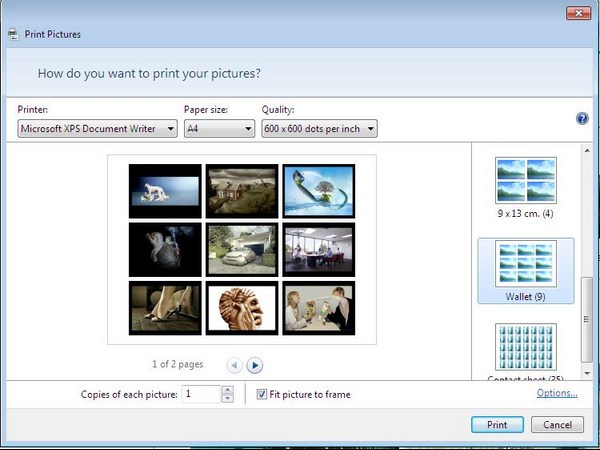
Task: Click the 'Quality:' label
Action: (278, 109)
